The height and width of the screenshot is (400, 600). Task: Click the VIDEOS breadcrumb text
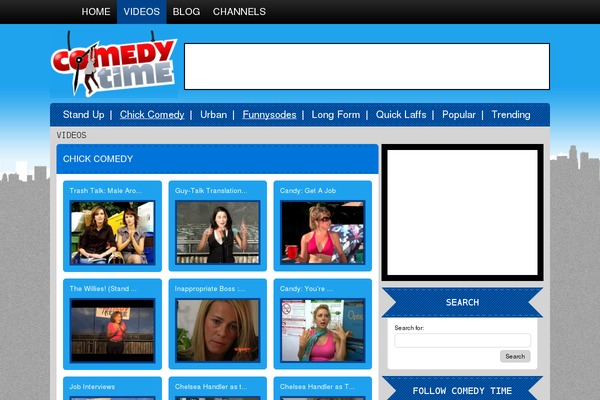[72, 135]
